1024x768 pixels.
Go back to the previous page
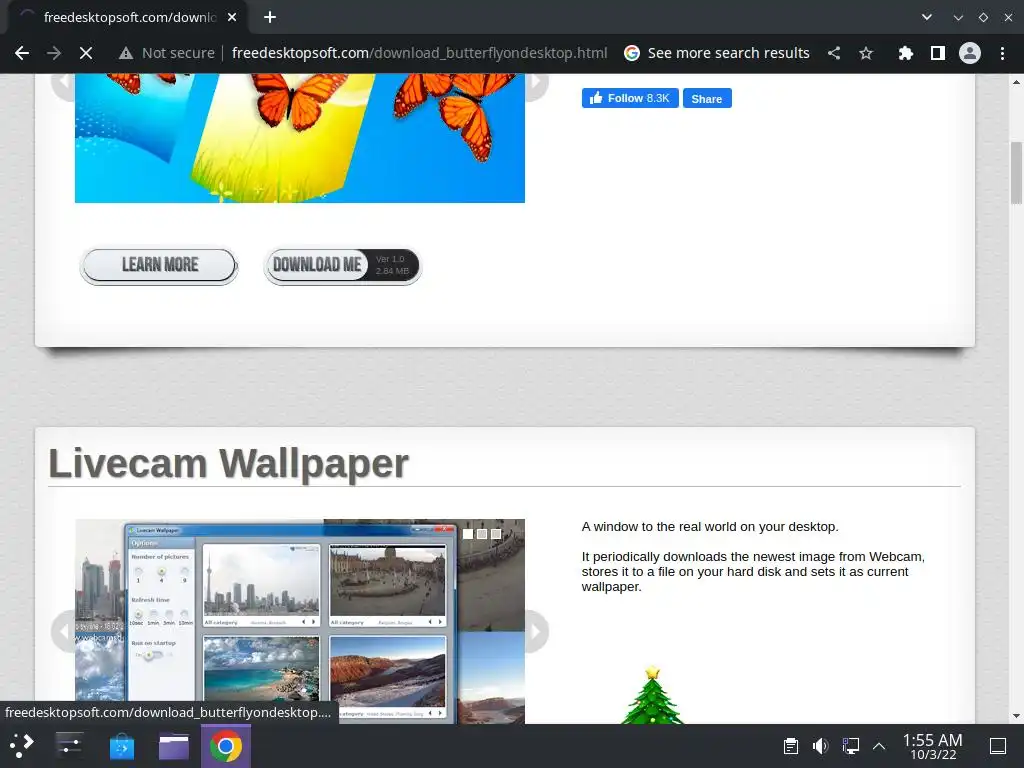(x=22, y=53)
